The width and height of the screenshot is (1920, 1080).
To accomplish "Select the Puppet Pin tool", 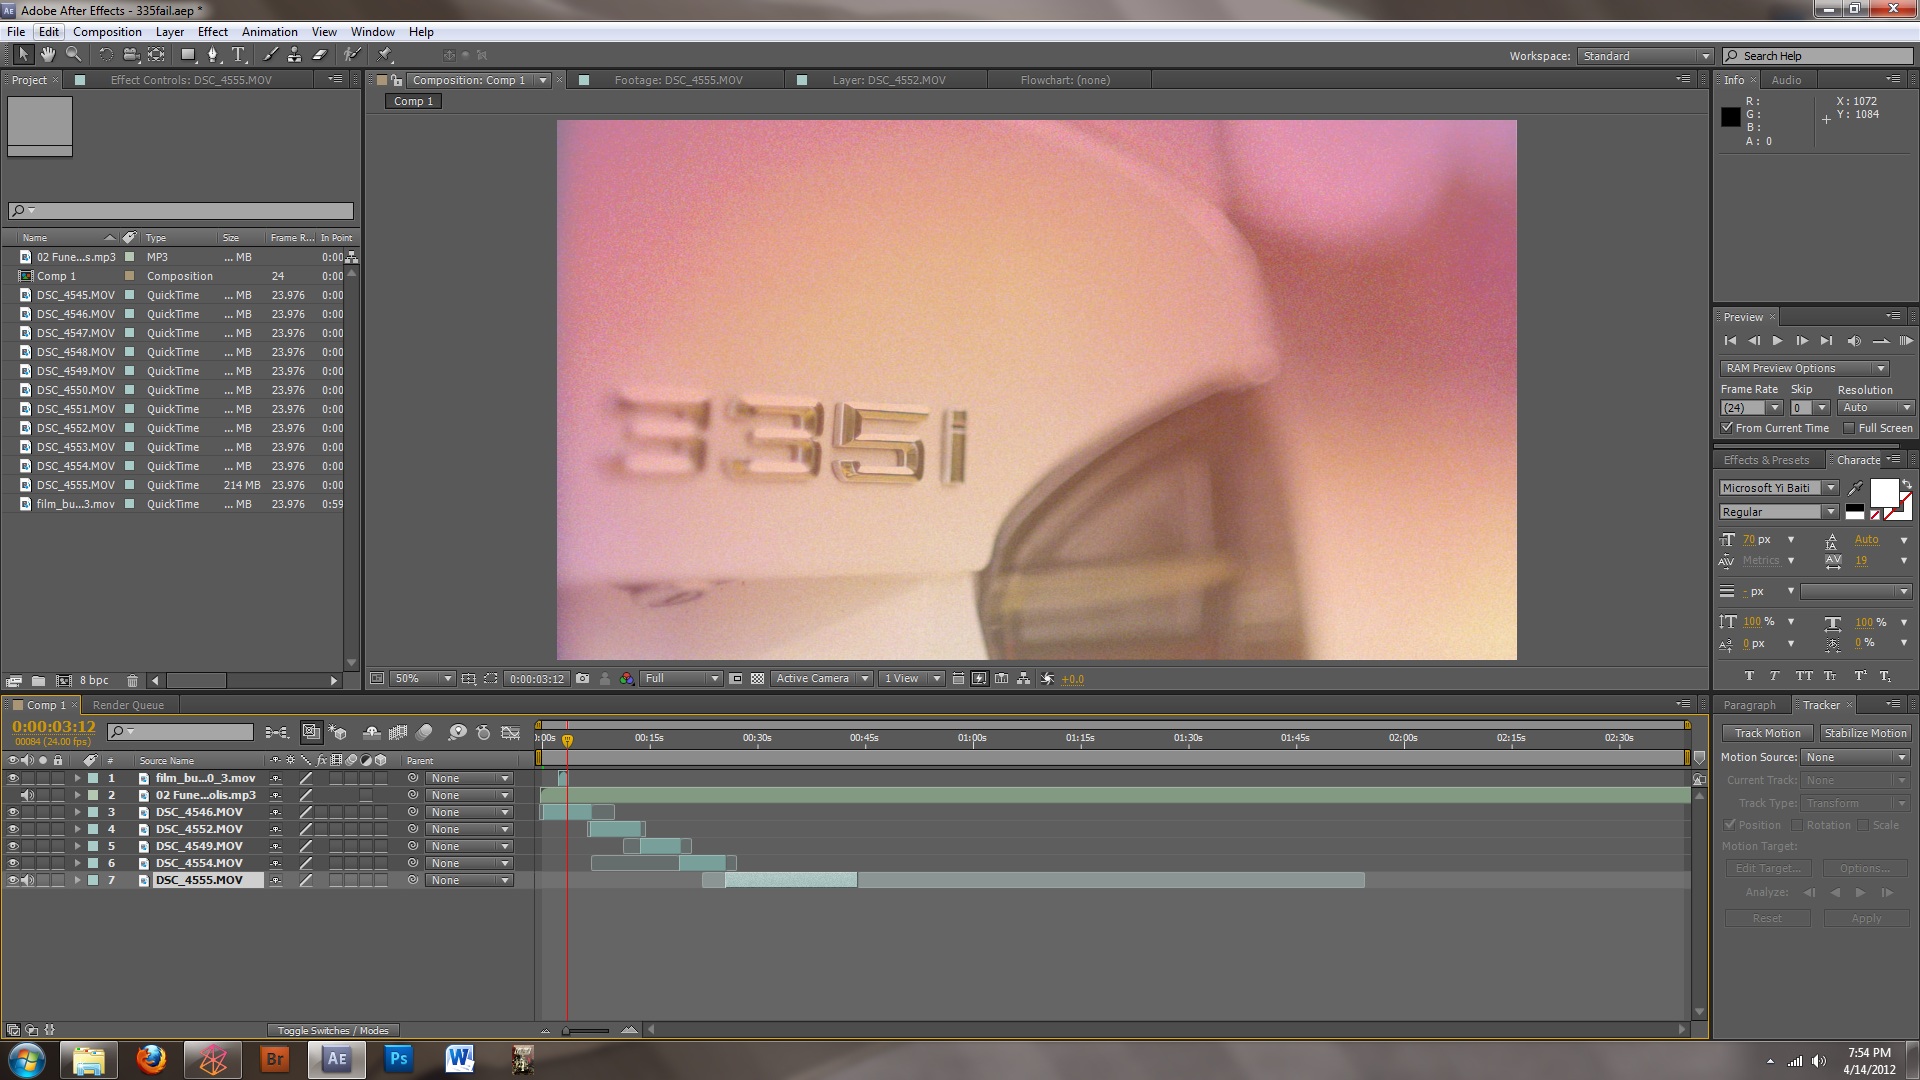I will pos(385,55).
